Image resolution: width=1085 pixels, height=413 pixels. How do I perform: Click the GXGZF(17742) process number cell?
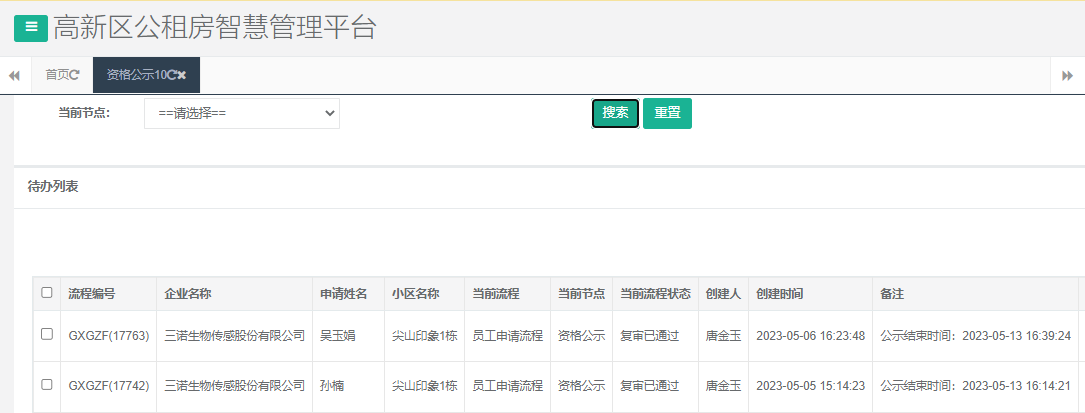(109, 386)
